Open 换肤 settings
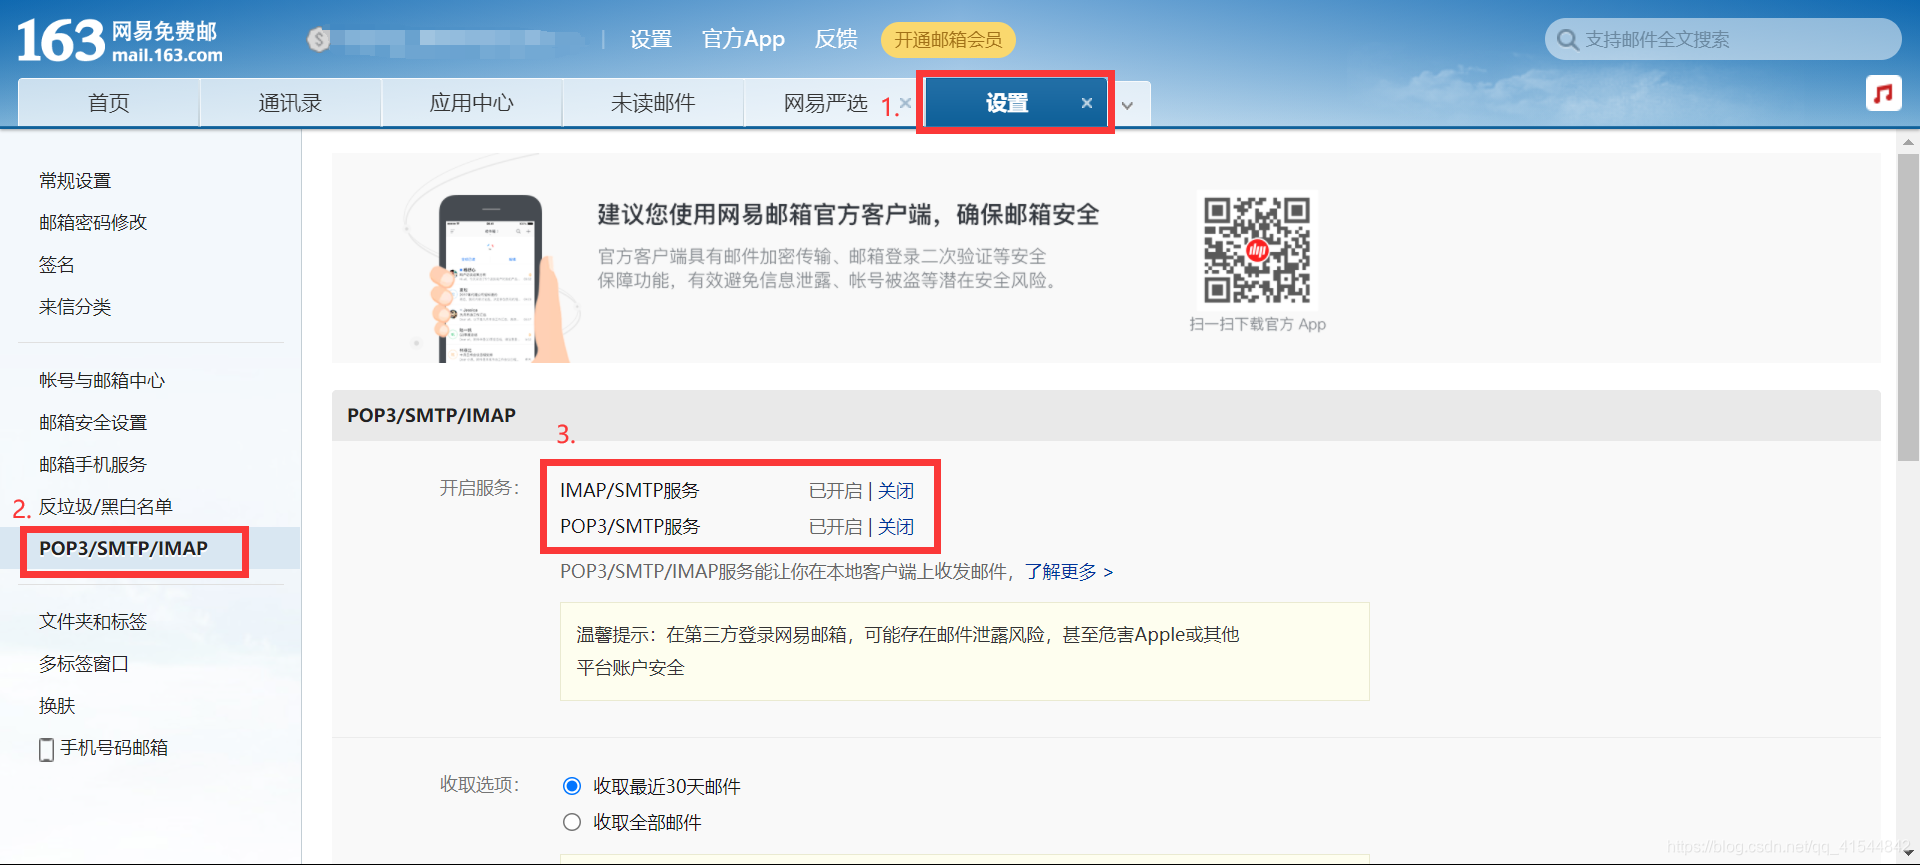1920x865 pixels. tap(57, 706)
